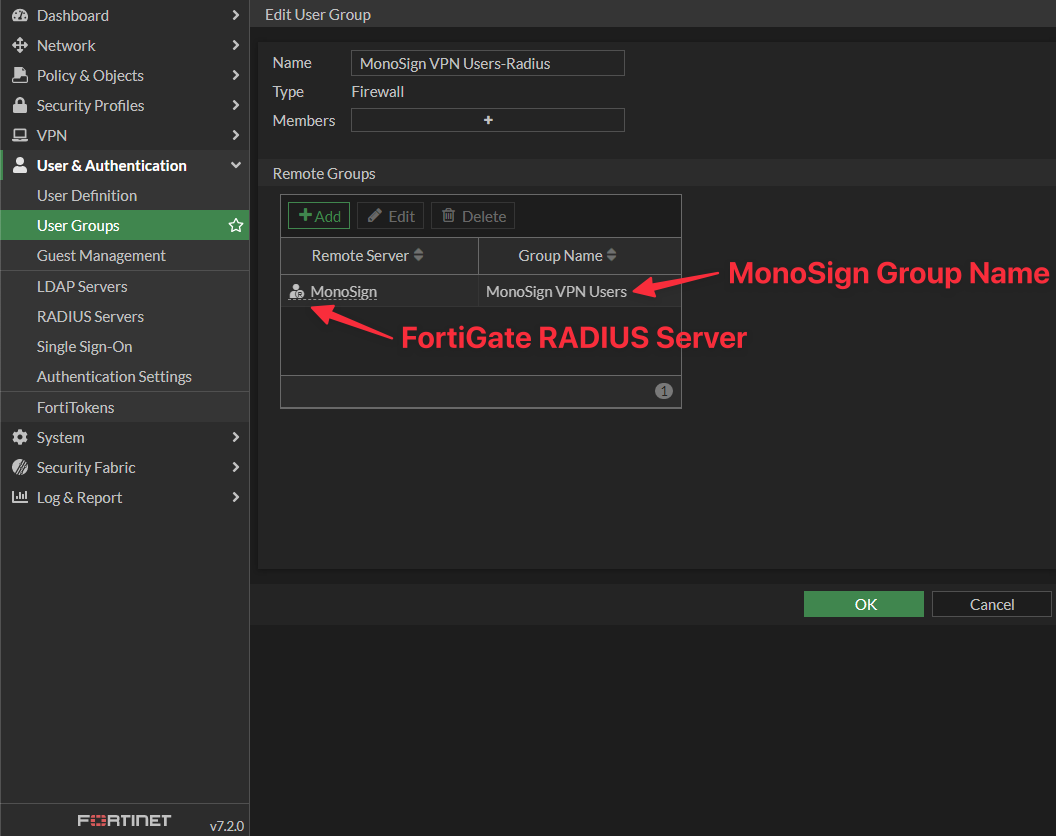
Task: Sort by Remote Server column arrows
Action: pyautogui.click(x=419, y=255)
